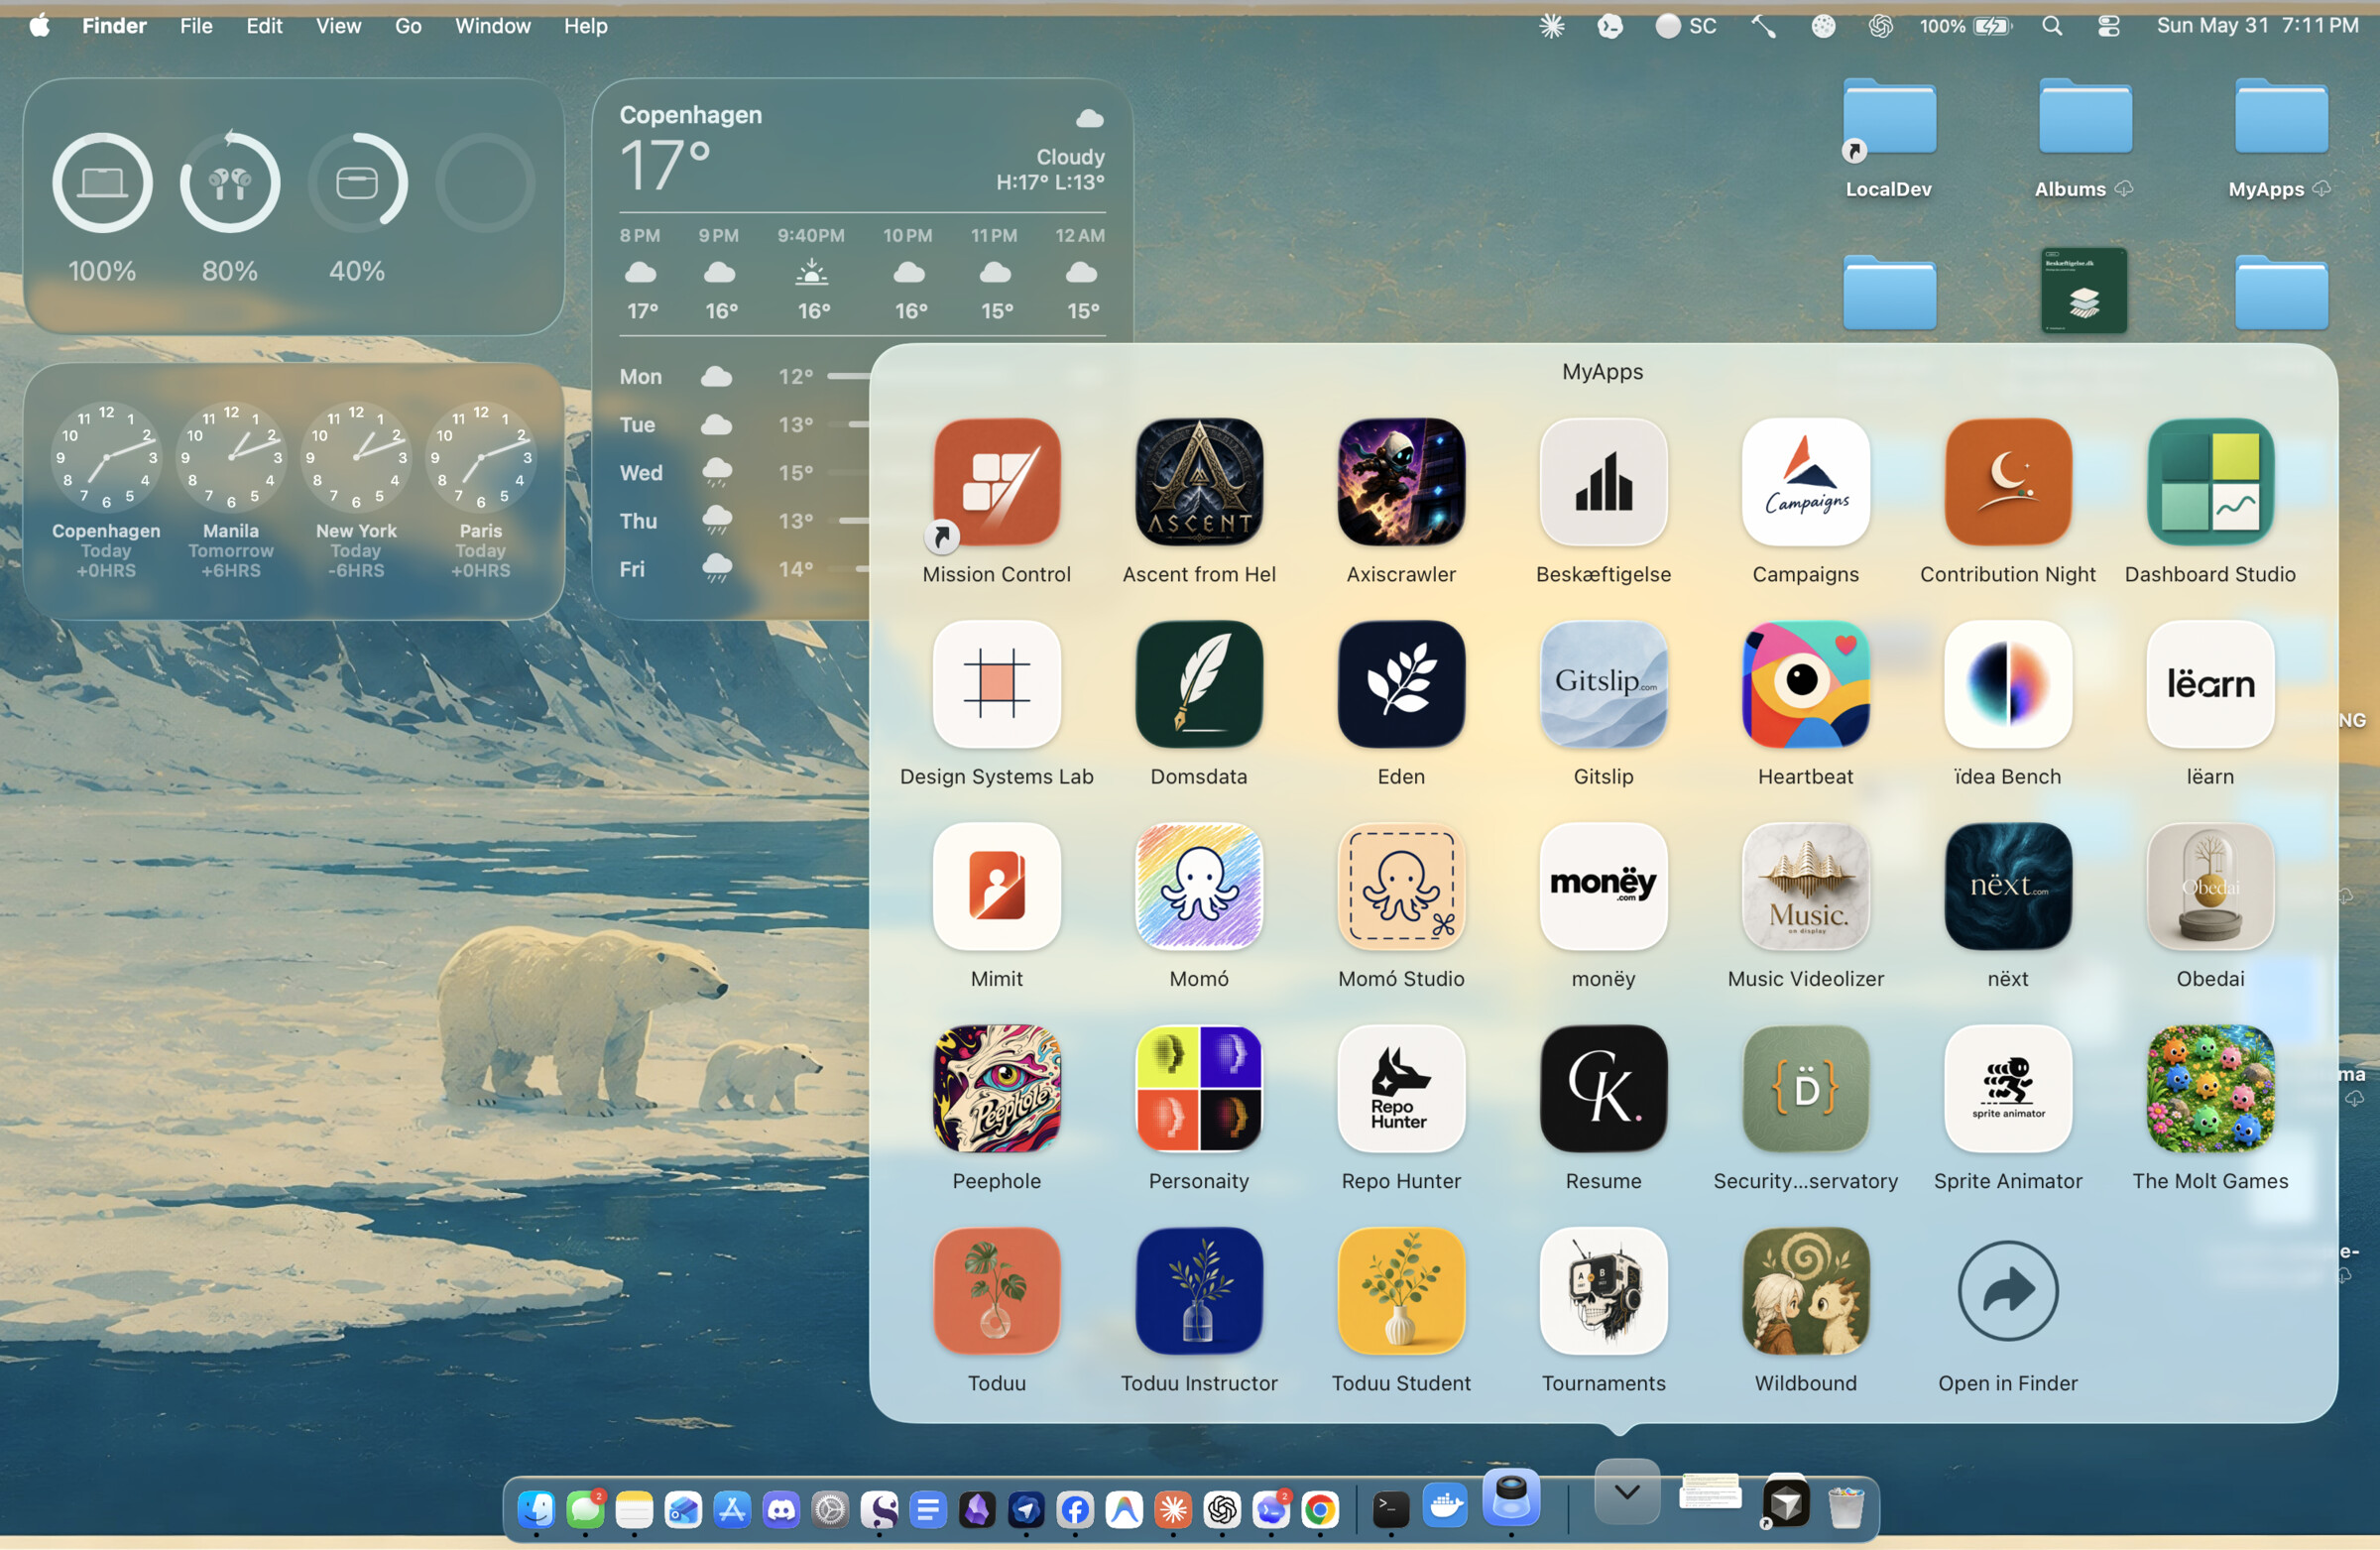Open the Go menu
Viewport: 2380px width, 1550px height.
408,26
